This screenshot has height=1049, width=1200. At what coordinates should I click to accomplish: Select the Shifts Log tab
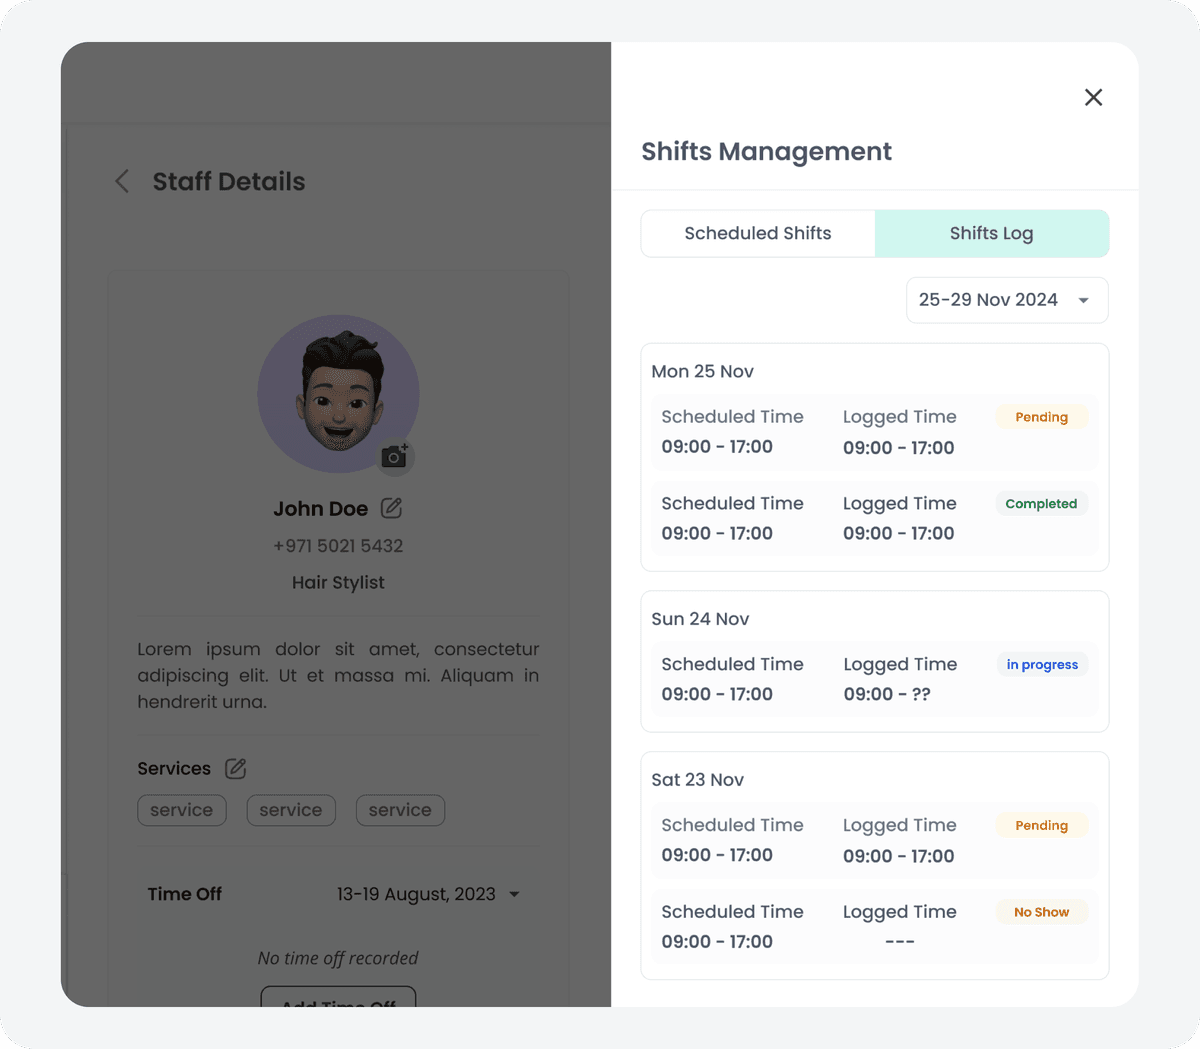coord(991,233)
